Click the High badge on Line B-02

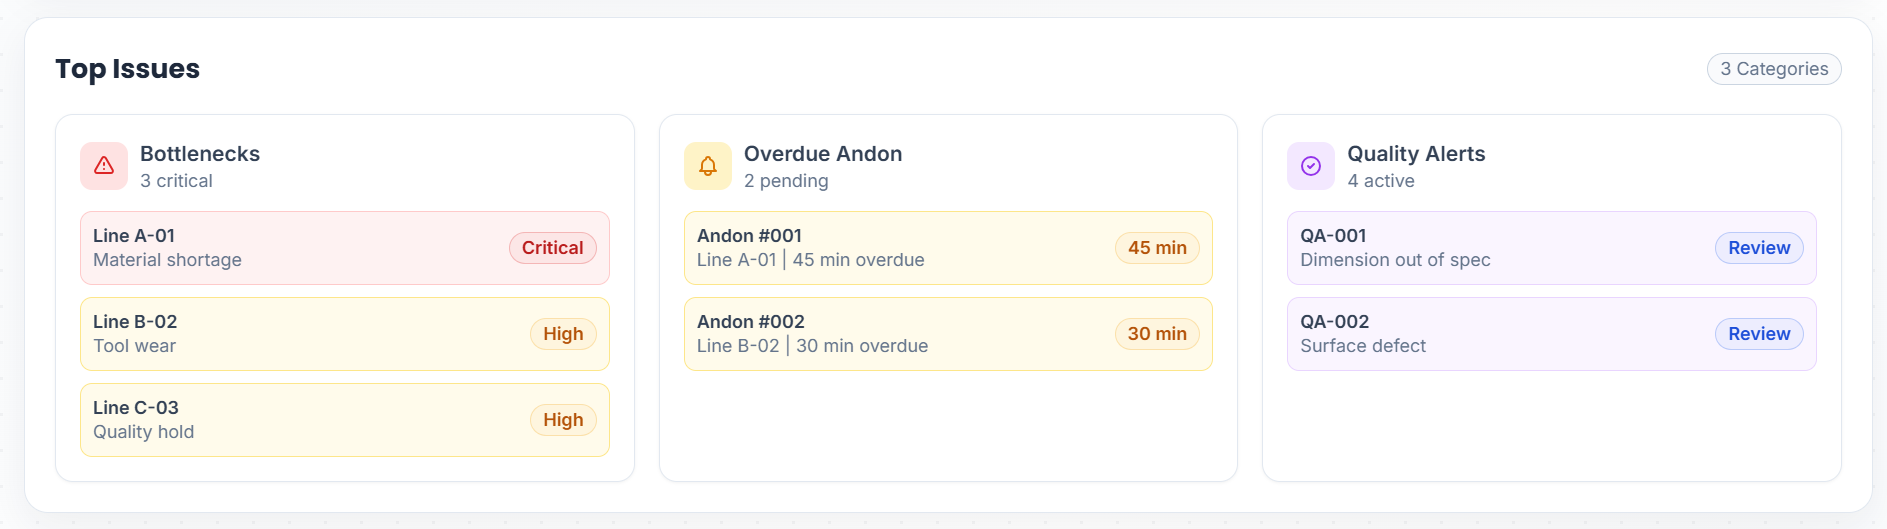coord(563,334)
